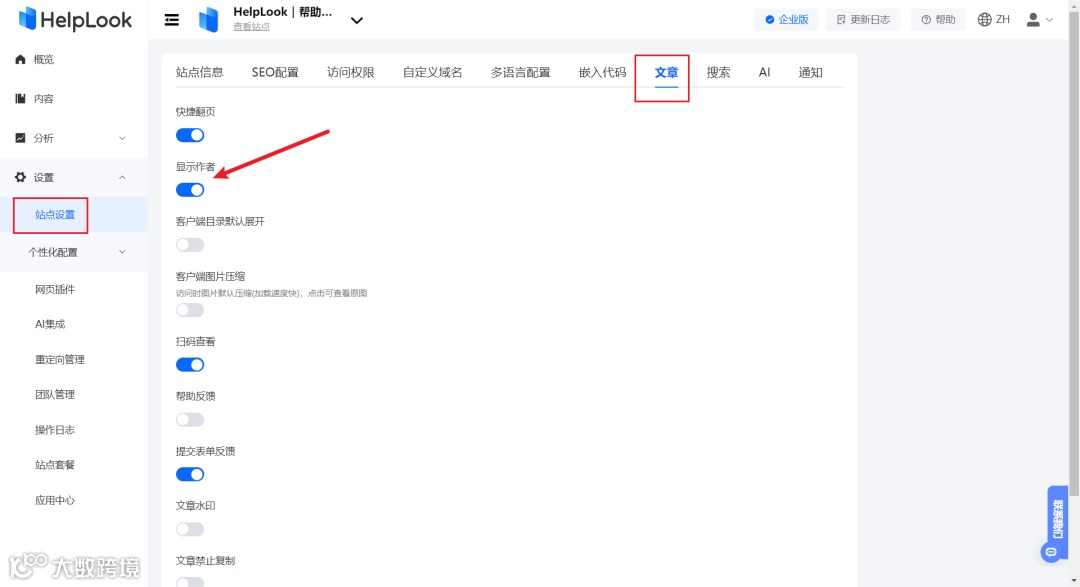
Task: Expand the site switcher dropdown at top
Action: 357,19
